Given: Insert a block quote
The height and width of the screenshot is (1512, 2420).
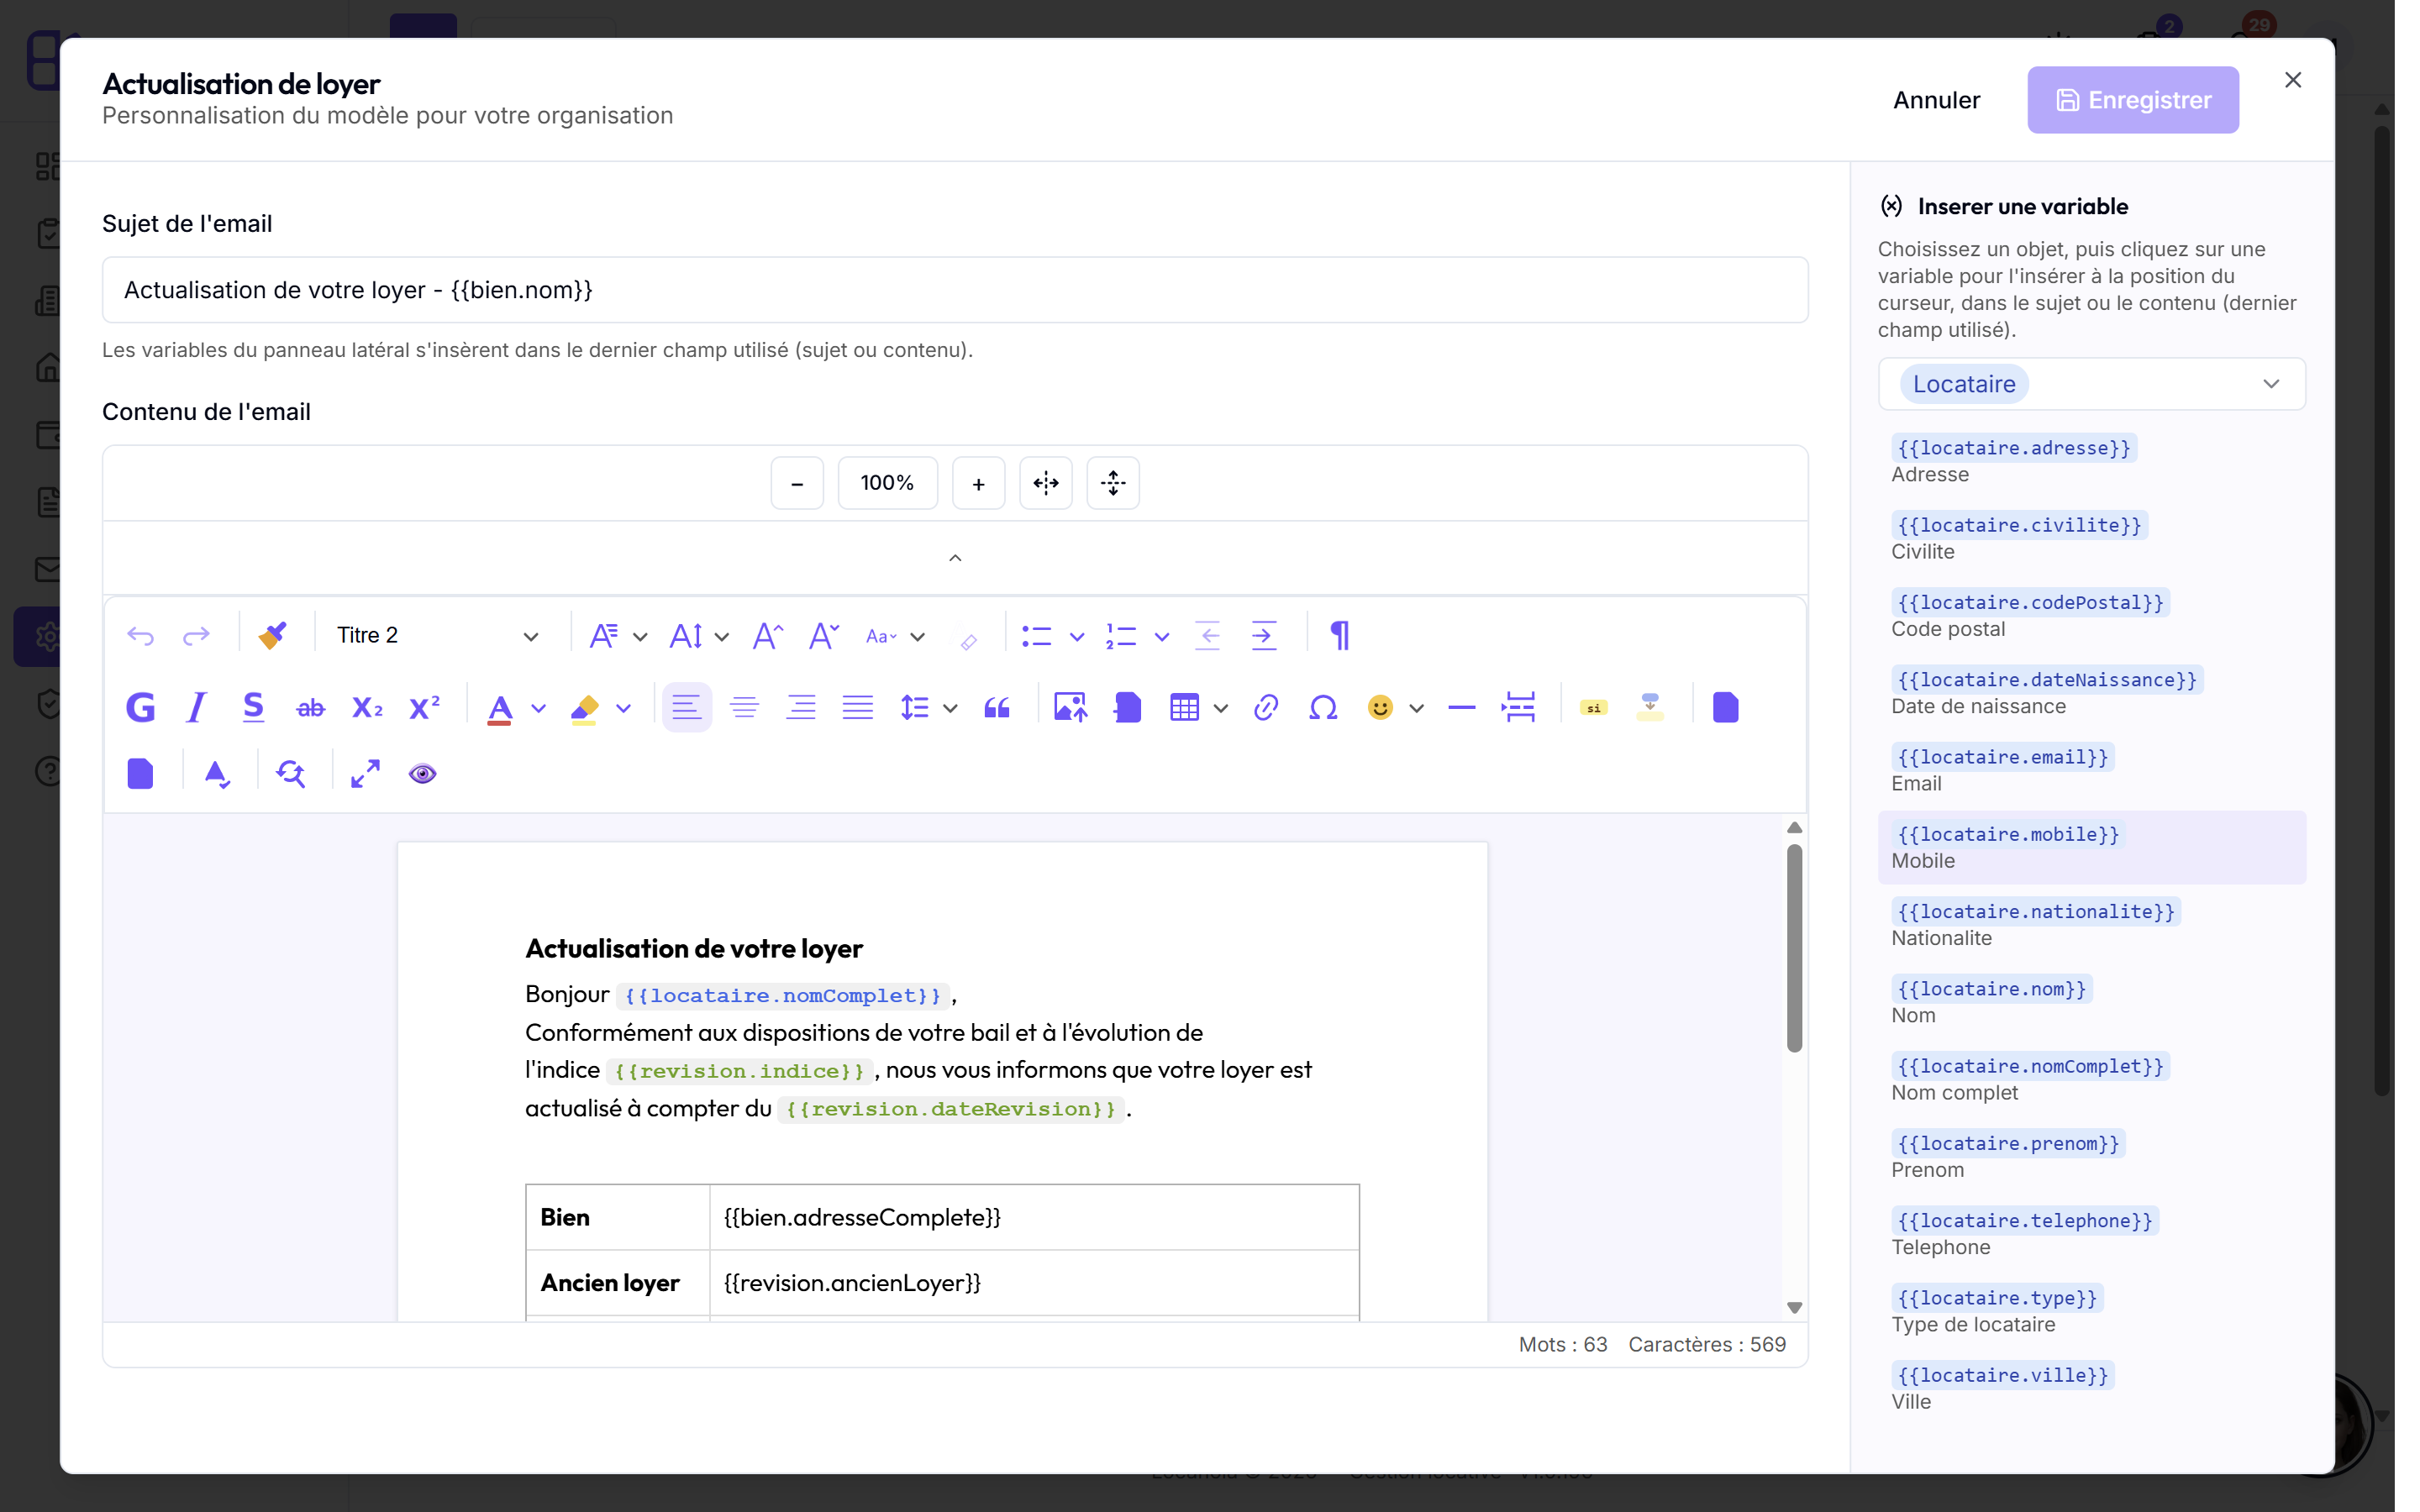Looking at the screenshot, I should [997, 708].
